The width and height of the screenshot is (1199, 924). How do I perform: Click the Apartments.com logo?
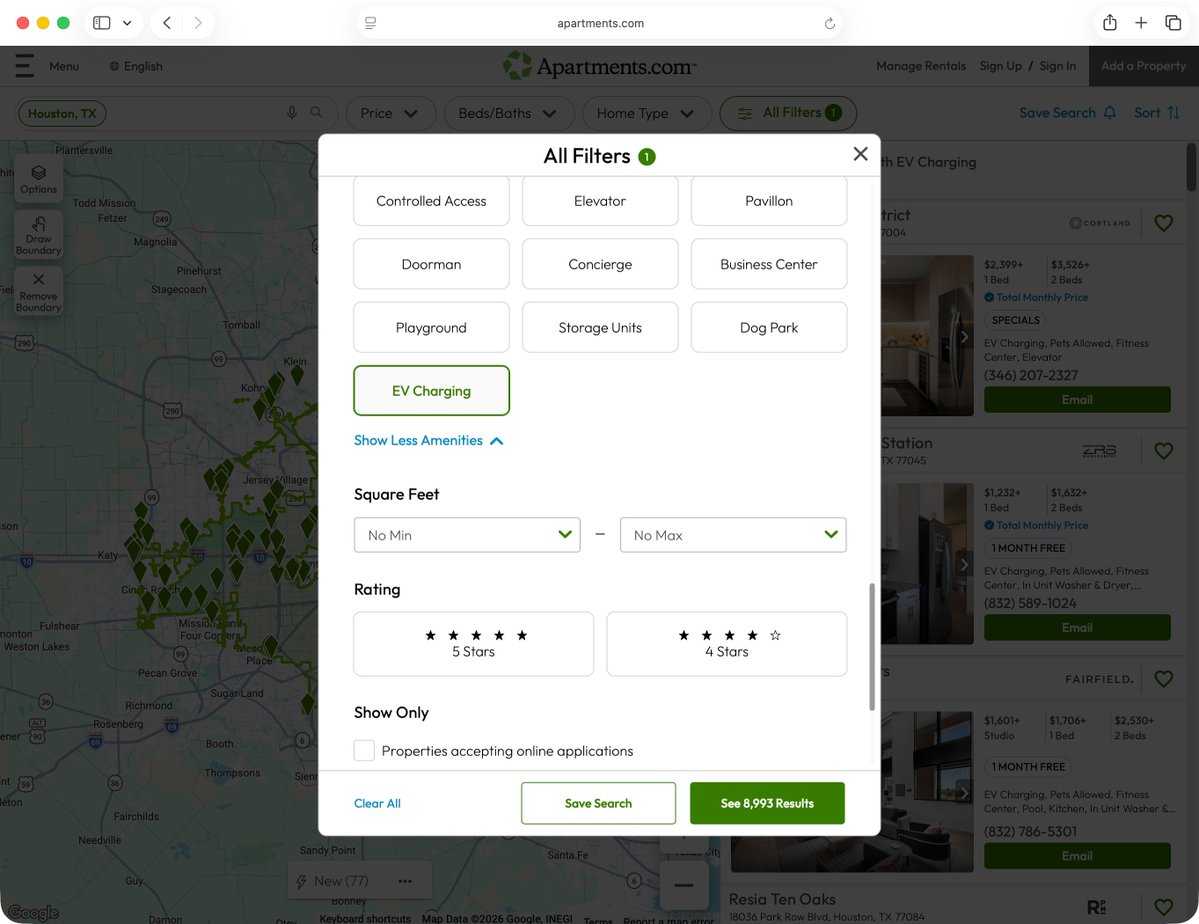pos(600,67)
